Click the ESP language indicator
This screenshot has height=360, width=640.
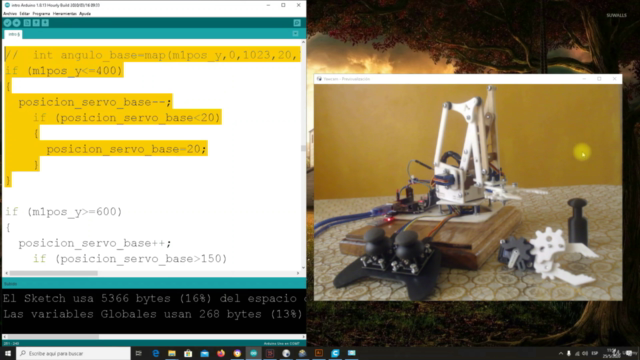point(595,353)
